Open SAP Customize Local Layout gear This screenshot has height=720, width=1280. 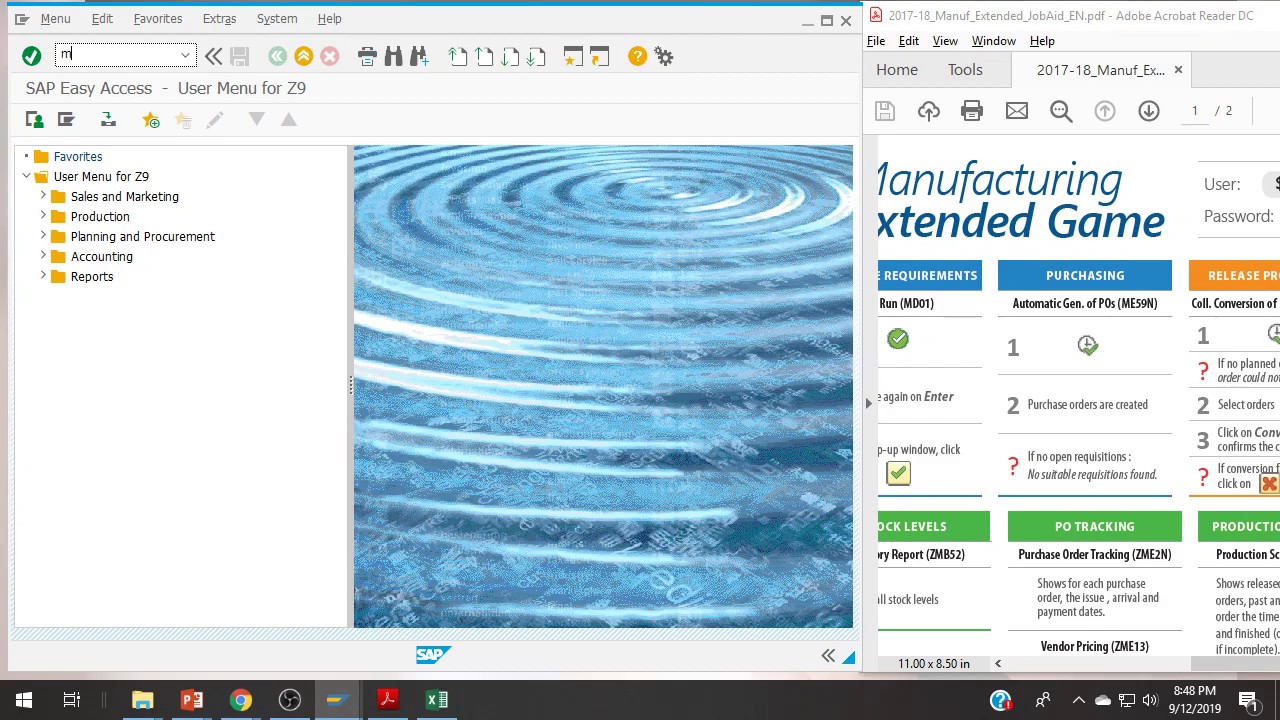coord(664,57)
